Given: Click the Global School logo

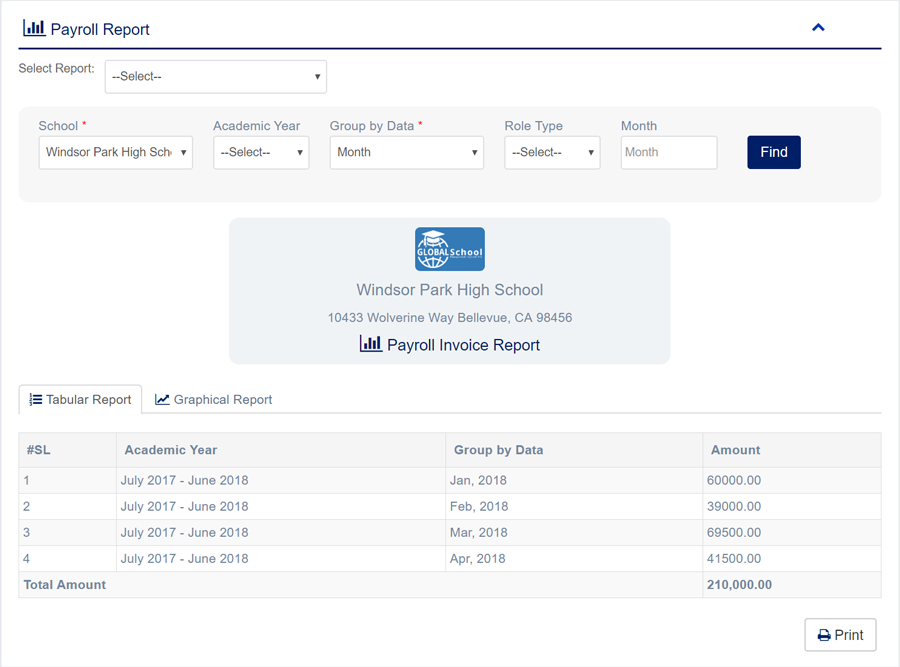Looking at the screenshot, I should click(450, 249).
